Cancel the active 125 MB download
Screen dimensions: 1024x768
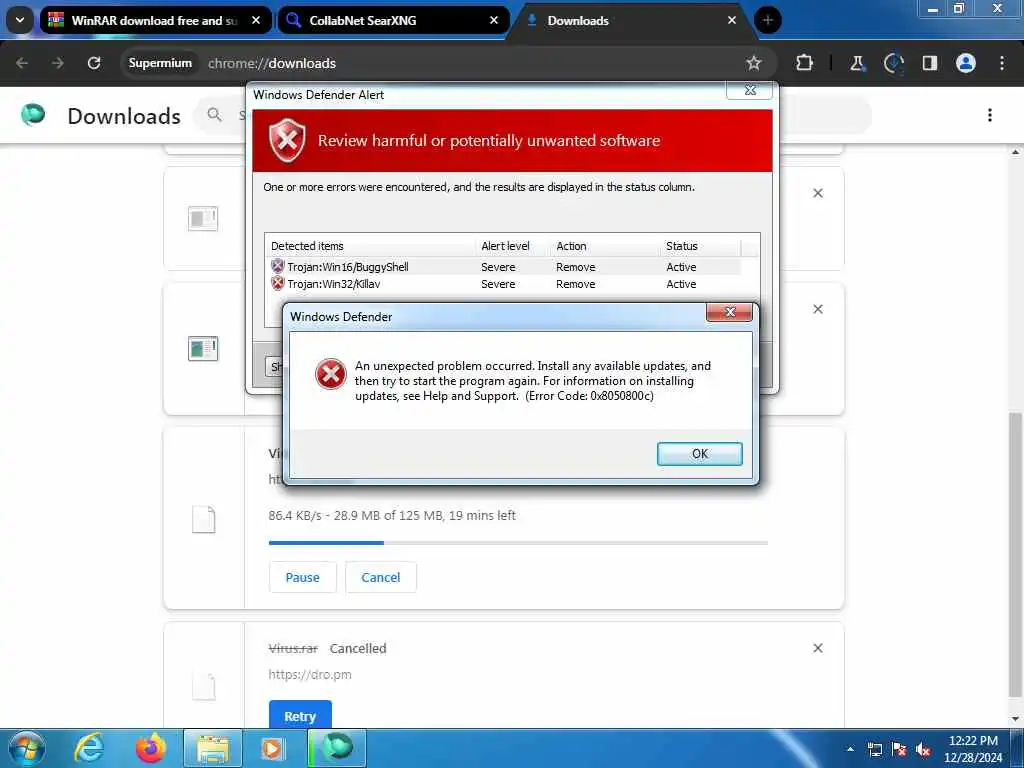click(x=381, y=577)
